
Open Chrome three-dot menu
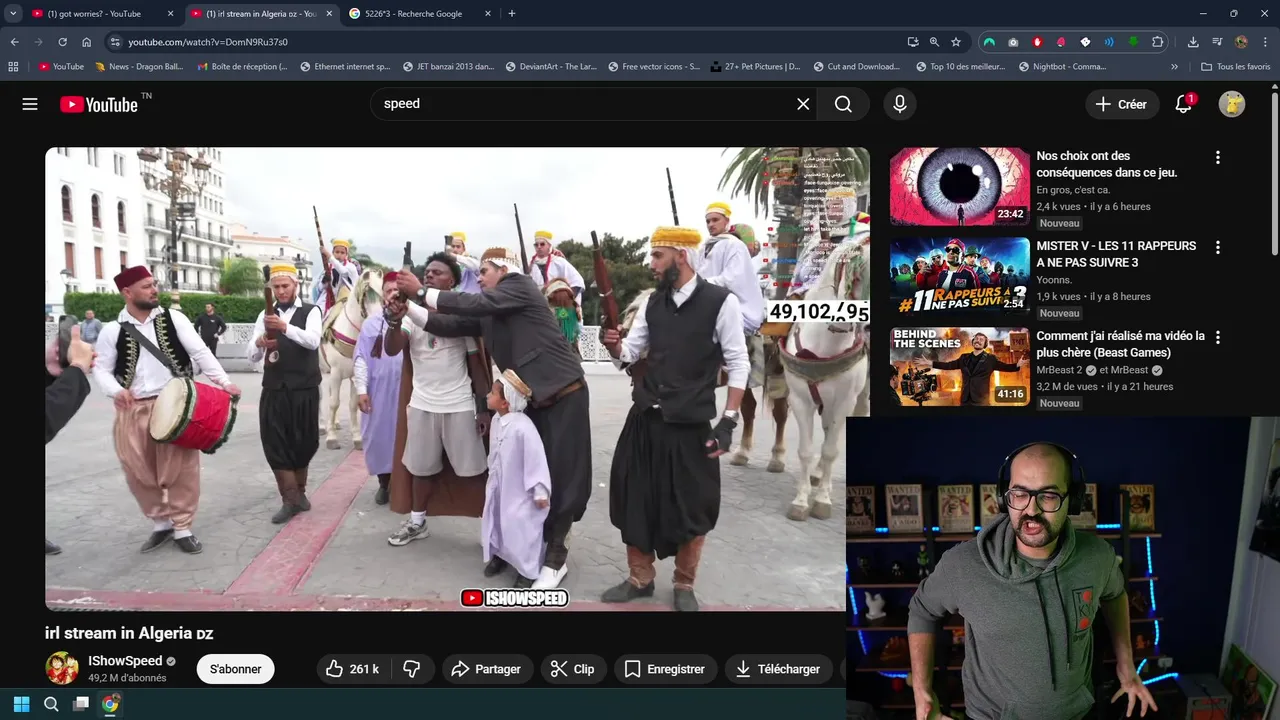pyautogui.click(x=1265, y=42)
